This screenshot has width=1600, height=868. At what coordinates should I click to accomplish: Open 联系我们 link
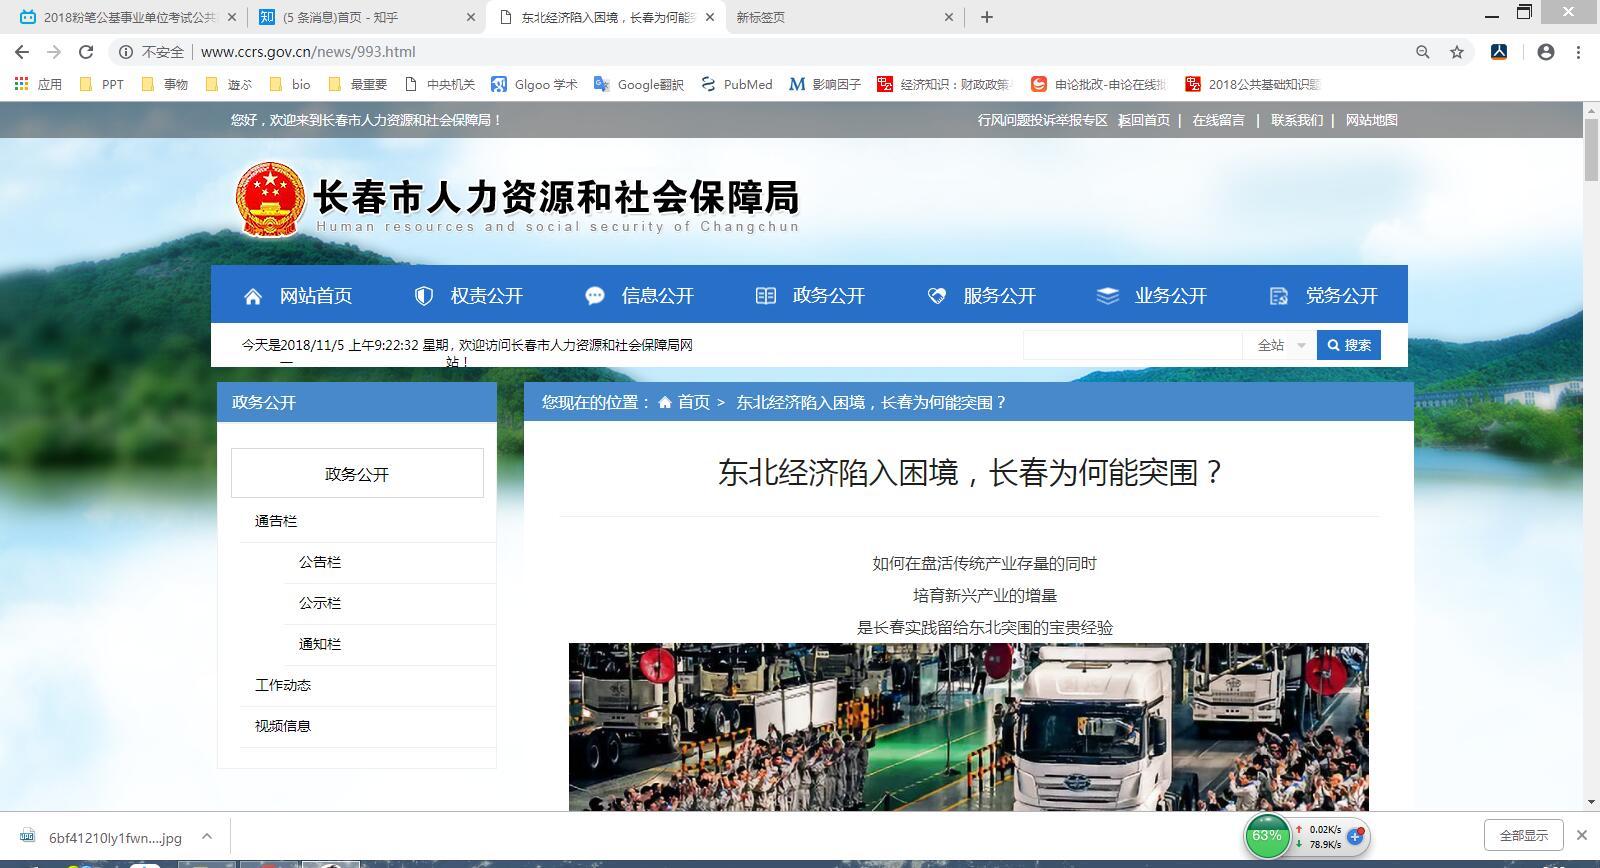tap(1297, 120)
